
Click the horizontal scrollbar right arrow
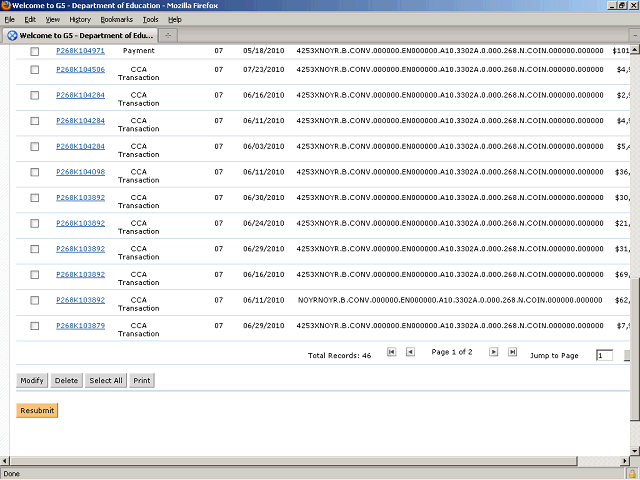pyautogui.click(x=622, y=462)
